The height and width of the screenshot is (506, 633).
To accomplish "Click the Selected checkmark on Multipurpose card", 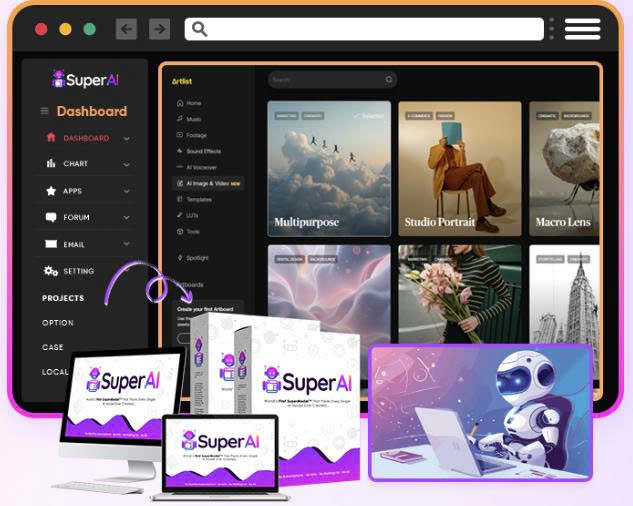I will [369, 116].
